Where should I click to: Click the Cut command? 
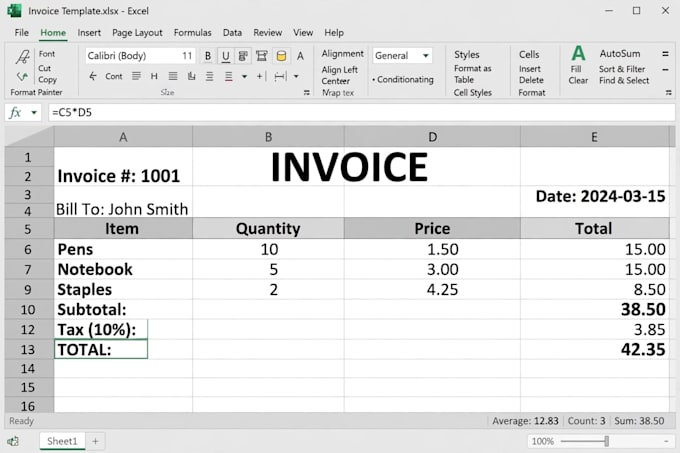44,68
